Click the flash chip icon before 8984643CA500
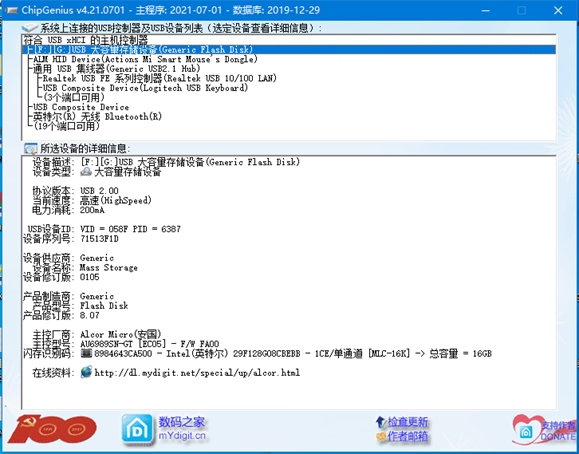The height and width of the screenshot is (454, 579). pyautogui.click(x=86, y=354)
